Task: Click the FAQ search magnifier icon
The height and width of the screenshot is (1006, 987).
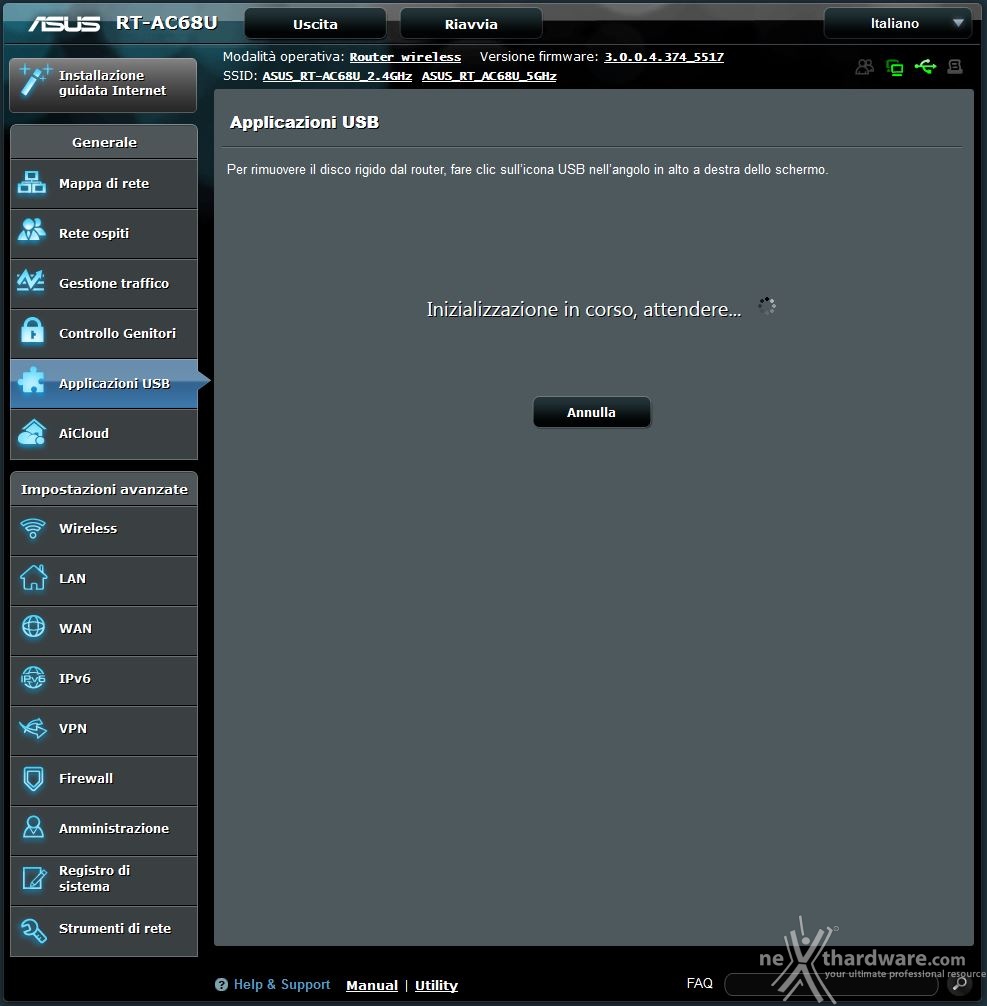Action: [960, 984]
